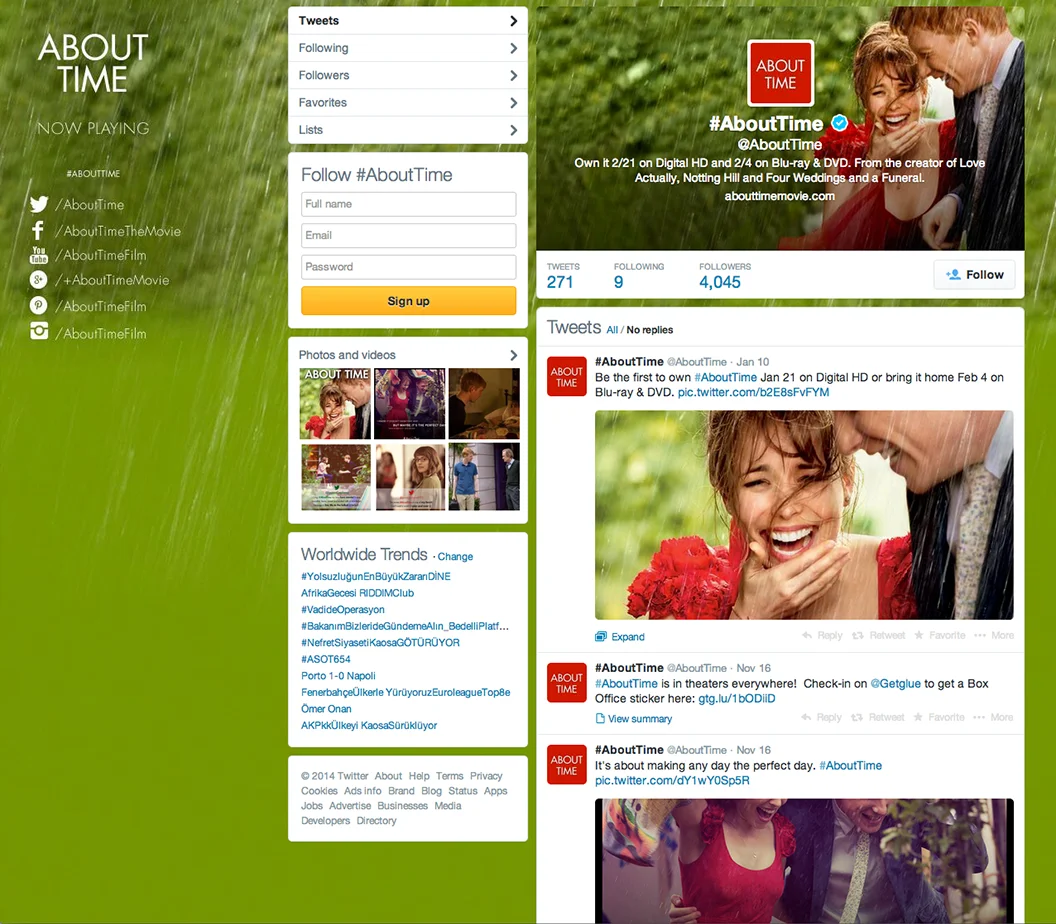This screenshot has height=924, width=1056.
Task: Open the Photos and videos arrow
Action: tap(513, 355)
